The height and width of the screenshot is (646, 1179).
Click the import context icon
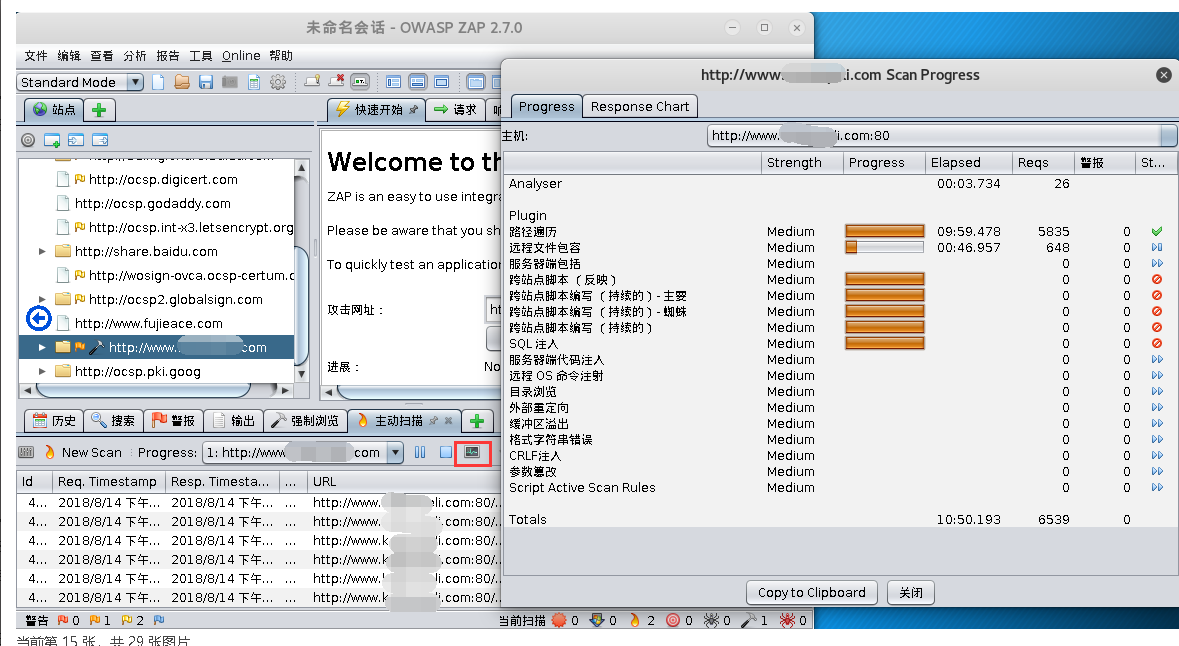76,140
